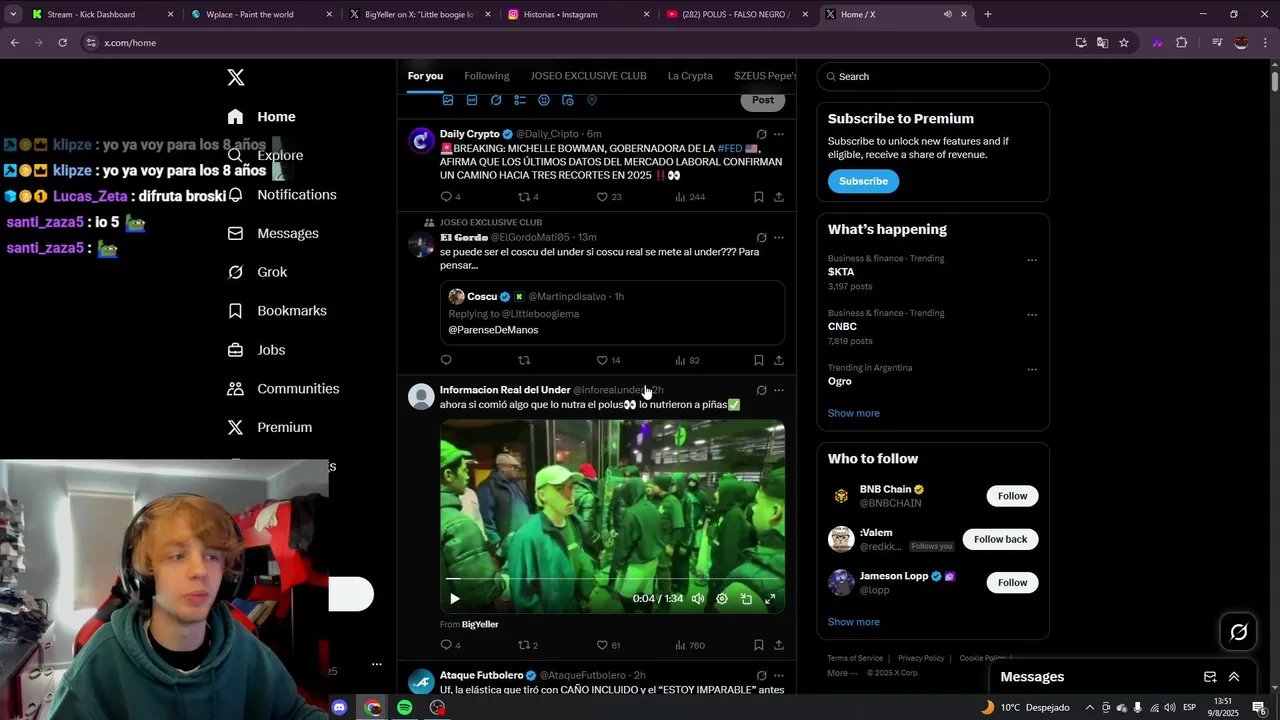Open Discord from the taskbar

[339, 707]
